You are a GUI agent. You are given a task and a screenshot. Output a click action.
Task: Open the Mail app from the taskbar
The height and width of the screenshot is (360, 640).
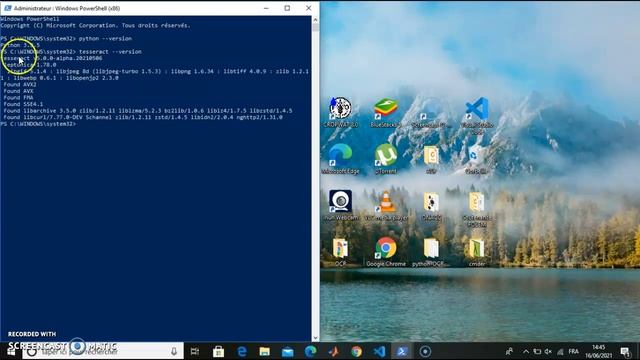[x=288, y=351]
